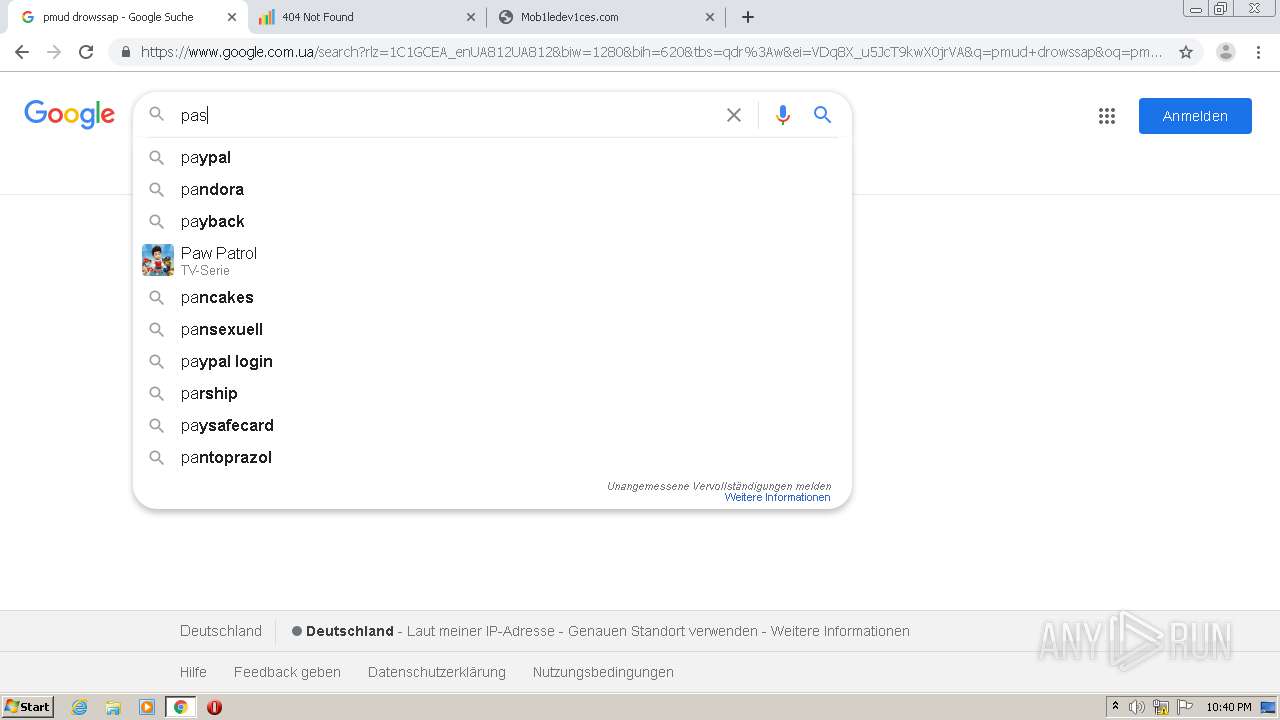Select the Paw Patrol TV-Serie suggestion
1280x720 pixels.
pos(492,260)
